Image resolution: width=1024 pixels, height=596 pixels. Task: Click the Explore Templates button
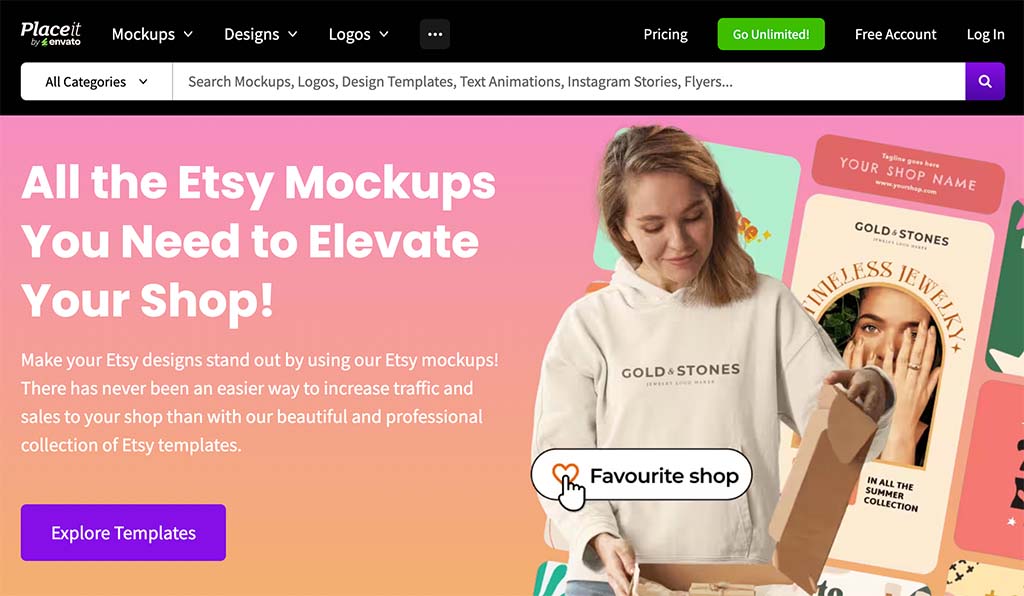[x=123, y=533]
